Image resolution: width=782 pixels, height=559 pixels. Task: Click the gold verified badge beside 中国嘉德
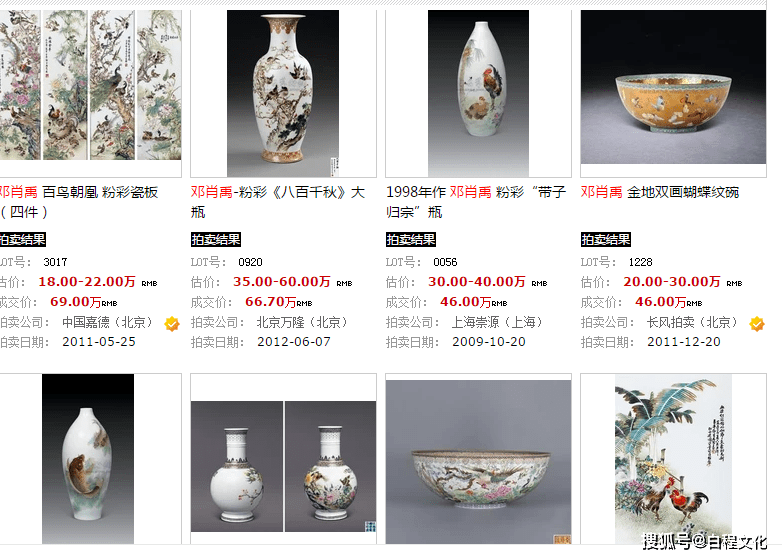point(172,324)
